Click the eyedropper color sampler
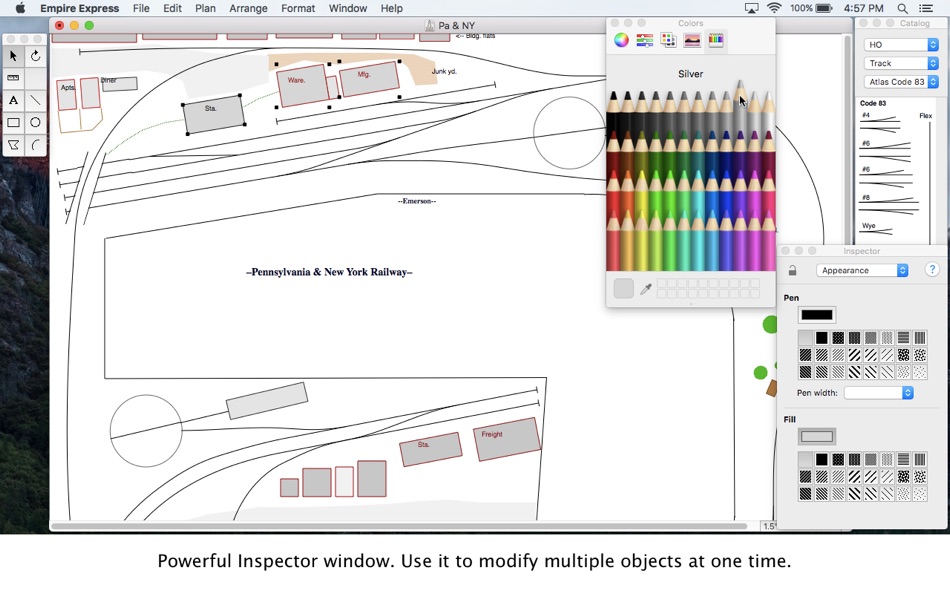The width and height of the screenshot is (950, 594). 646,289
